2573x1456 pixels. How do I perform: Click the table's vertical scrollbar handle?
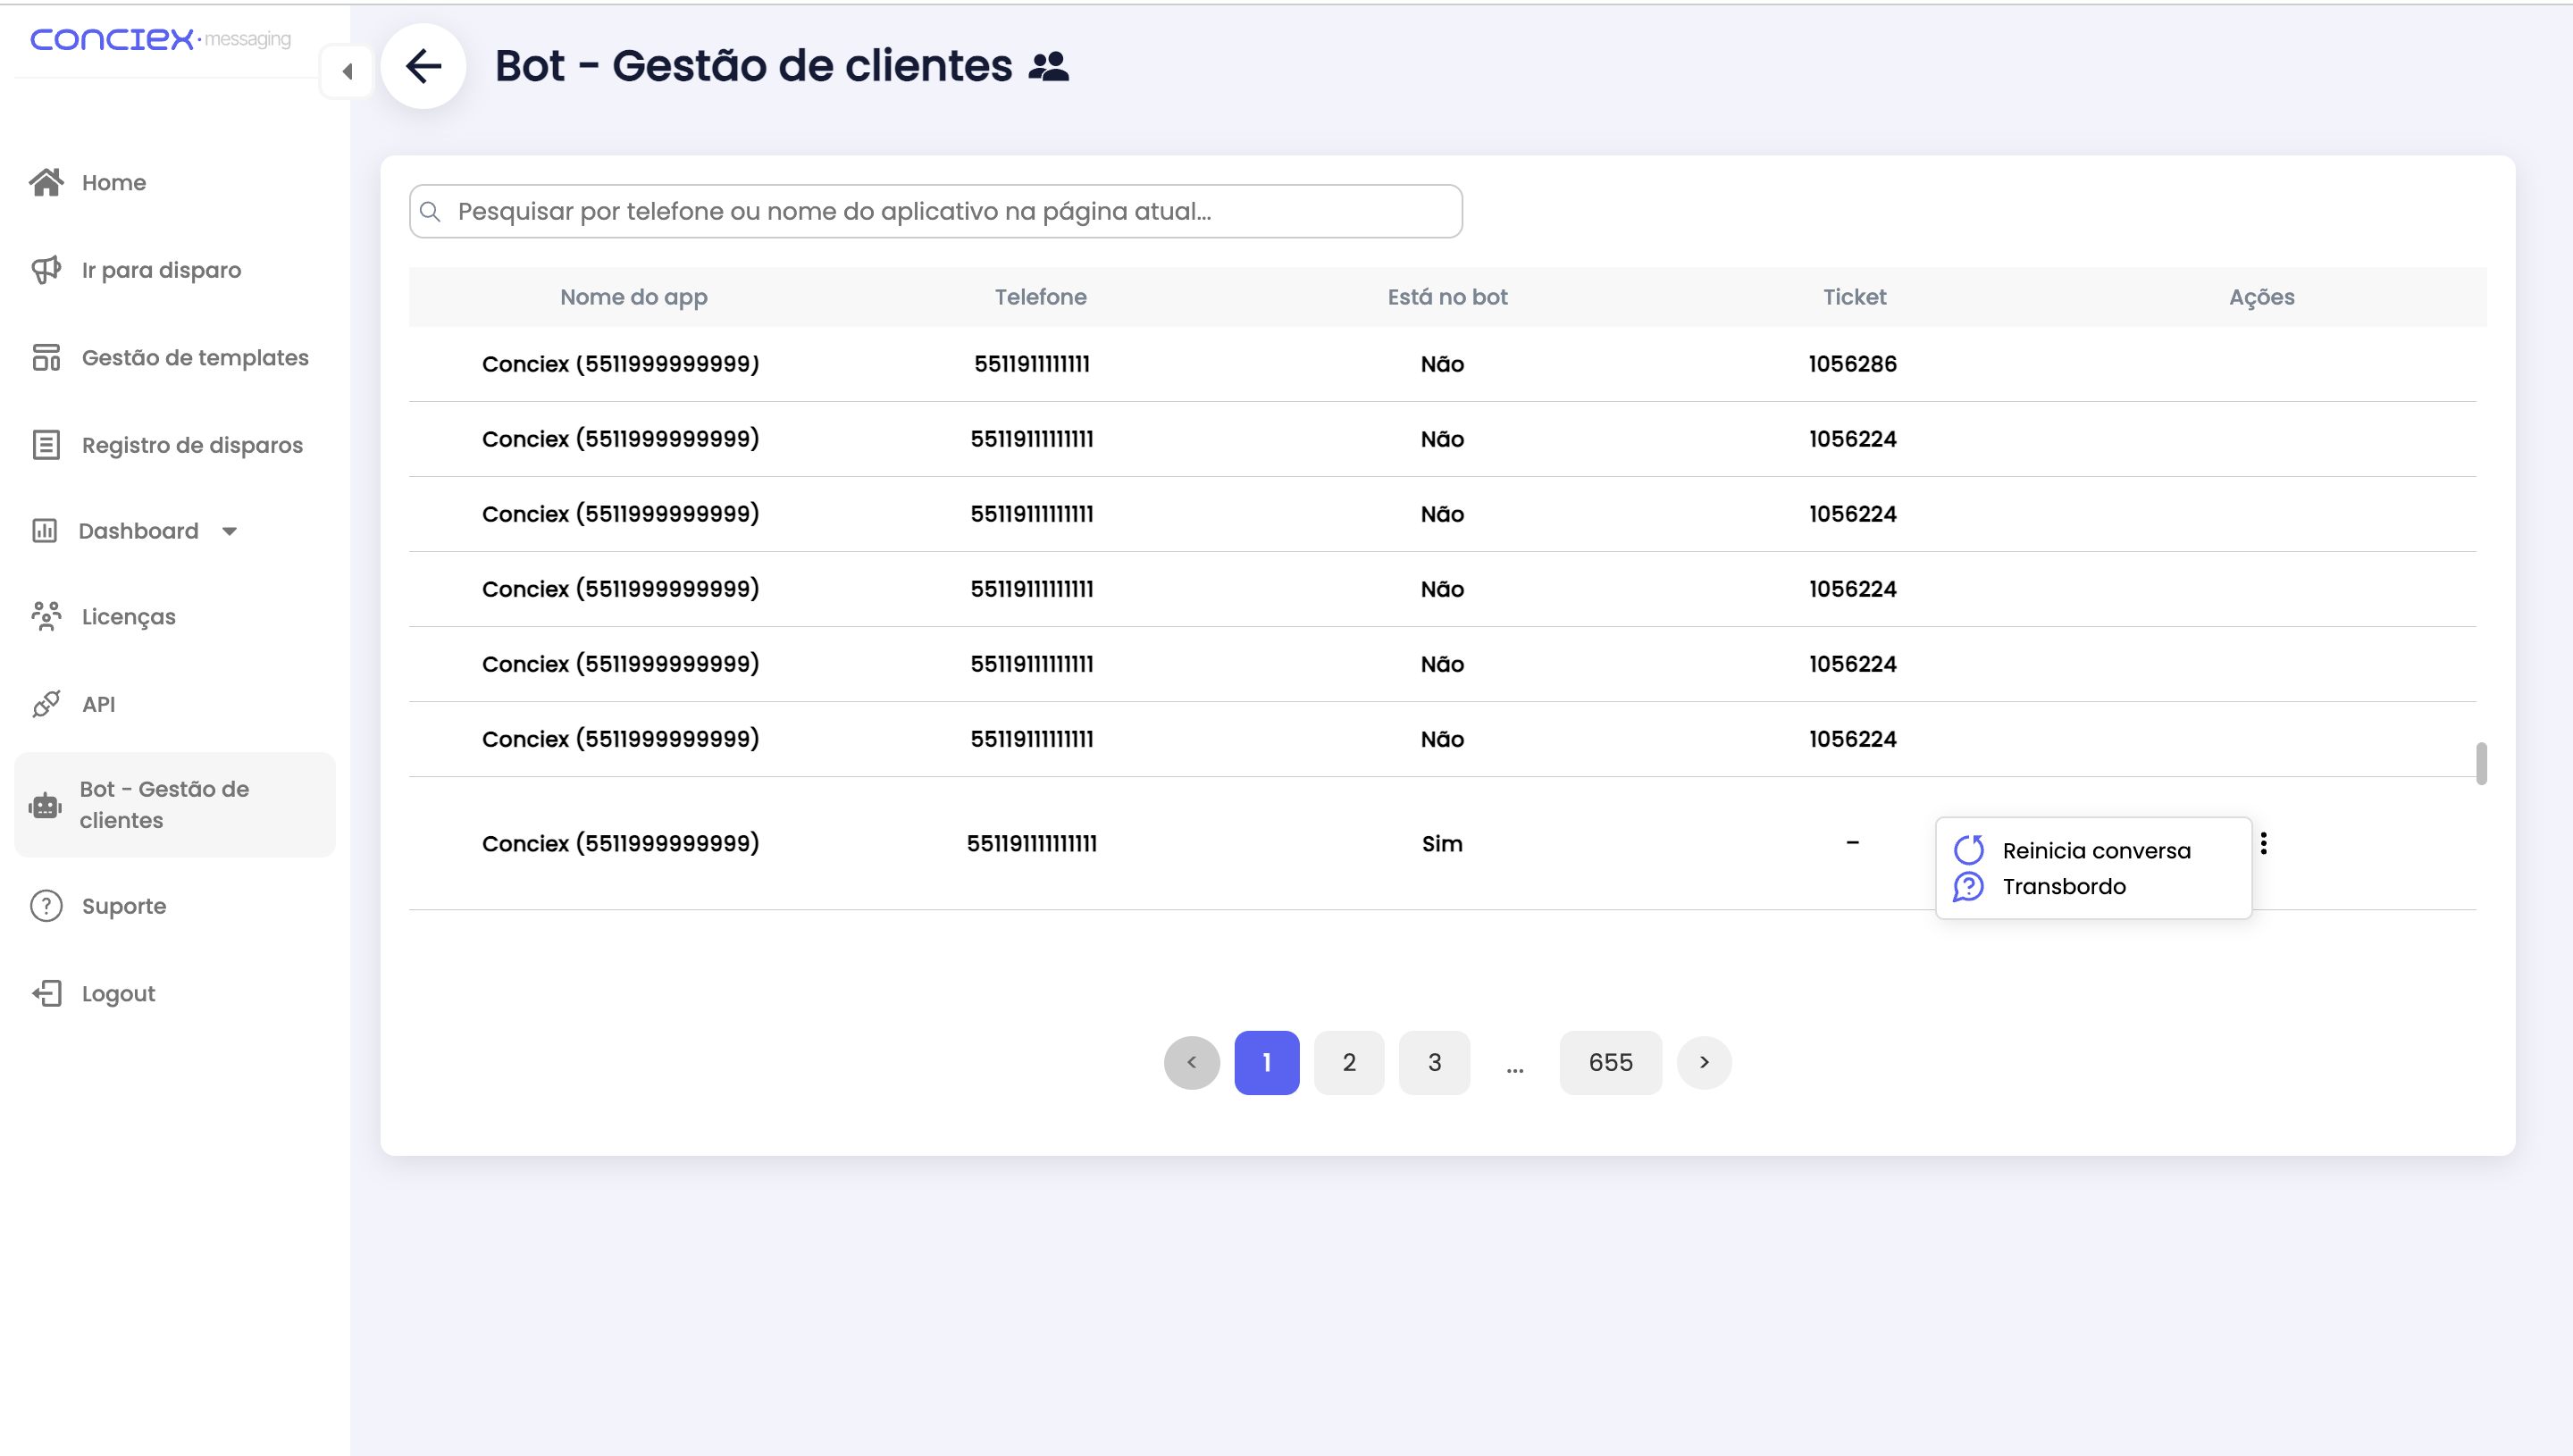click(2480, 764)
